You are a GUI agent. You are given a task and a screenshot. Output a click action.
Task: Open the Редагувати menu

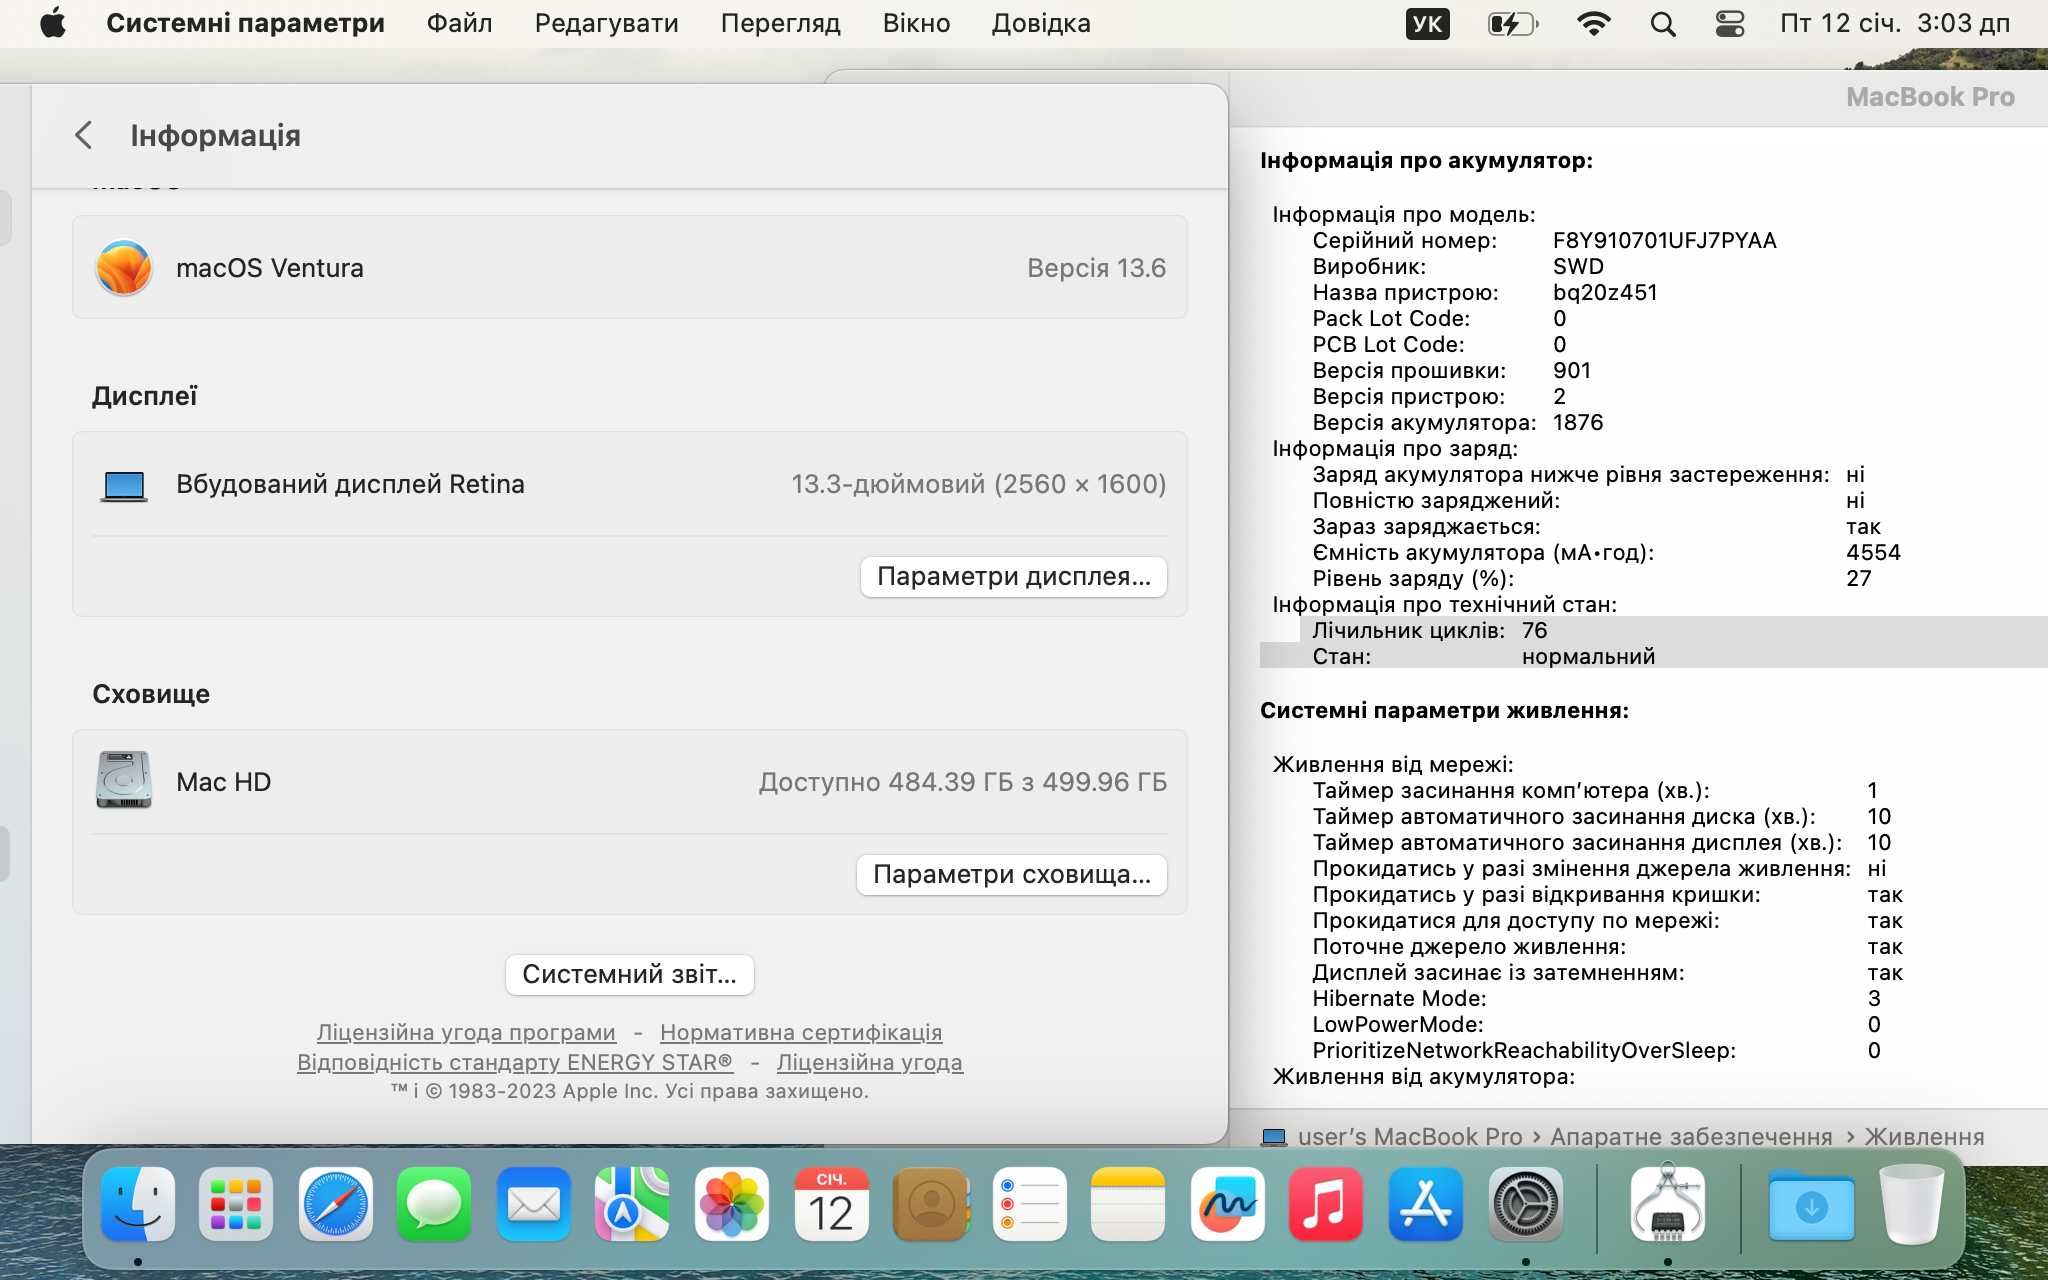(x=606, y=23)
